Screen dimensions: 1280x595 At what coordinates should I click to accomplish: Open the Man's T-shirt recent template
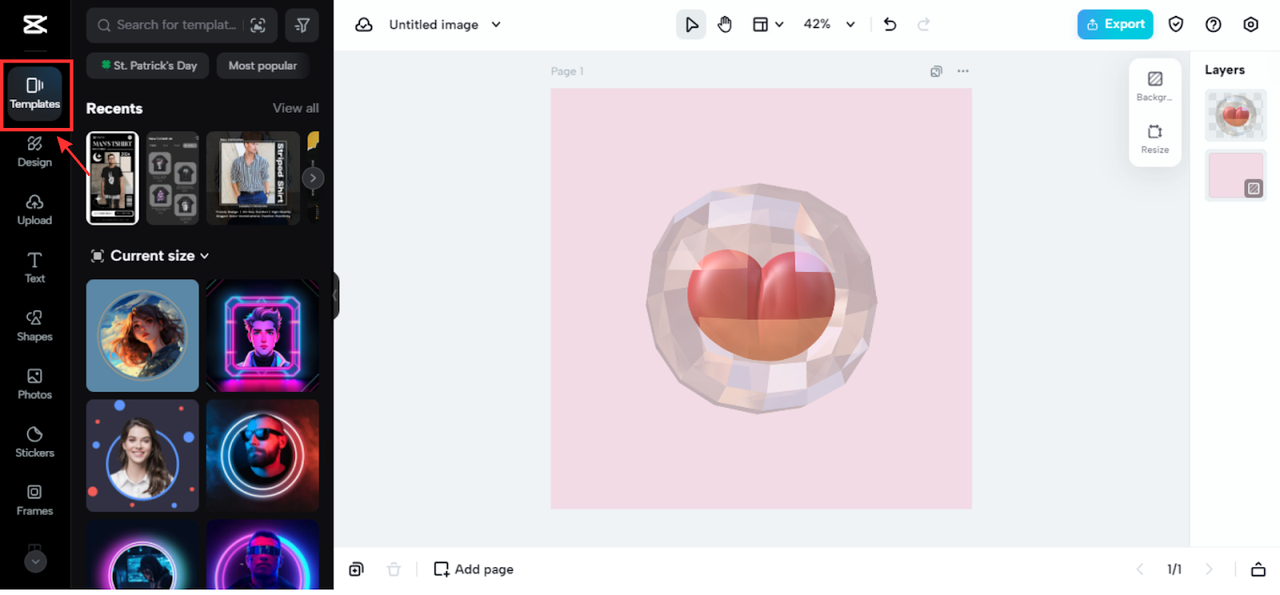point(113,178)
